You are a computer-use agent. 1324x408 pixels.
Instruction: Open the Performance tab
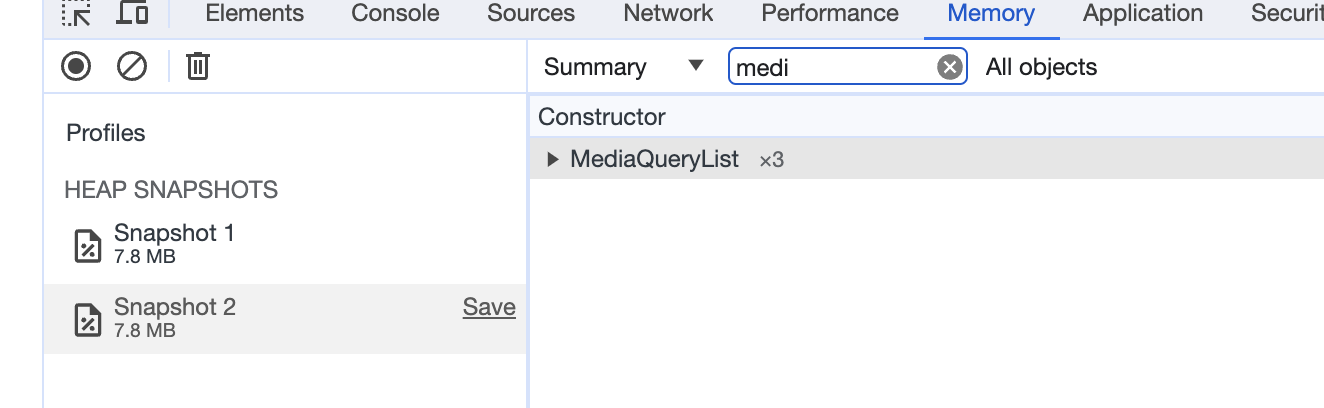(x=829, y=13)
